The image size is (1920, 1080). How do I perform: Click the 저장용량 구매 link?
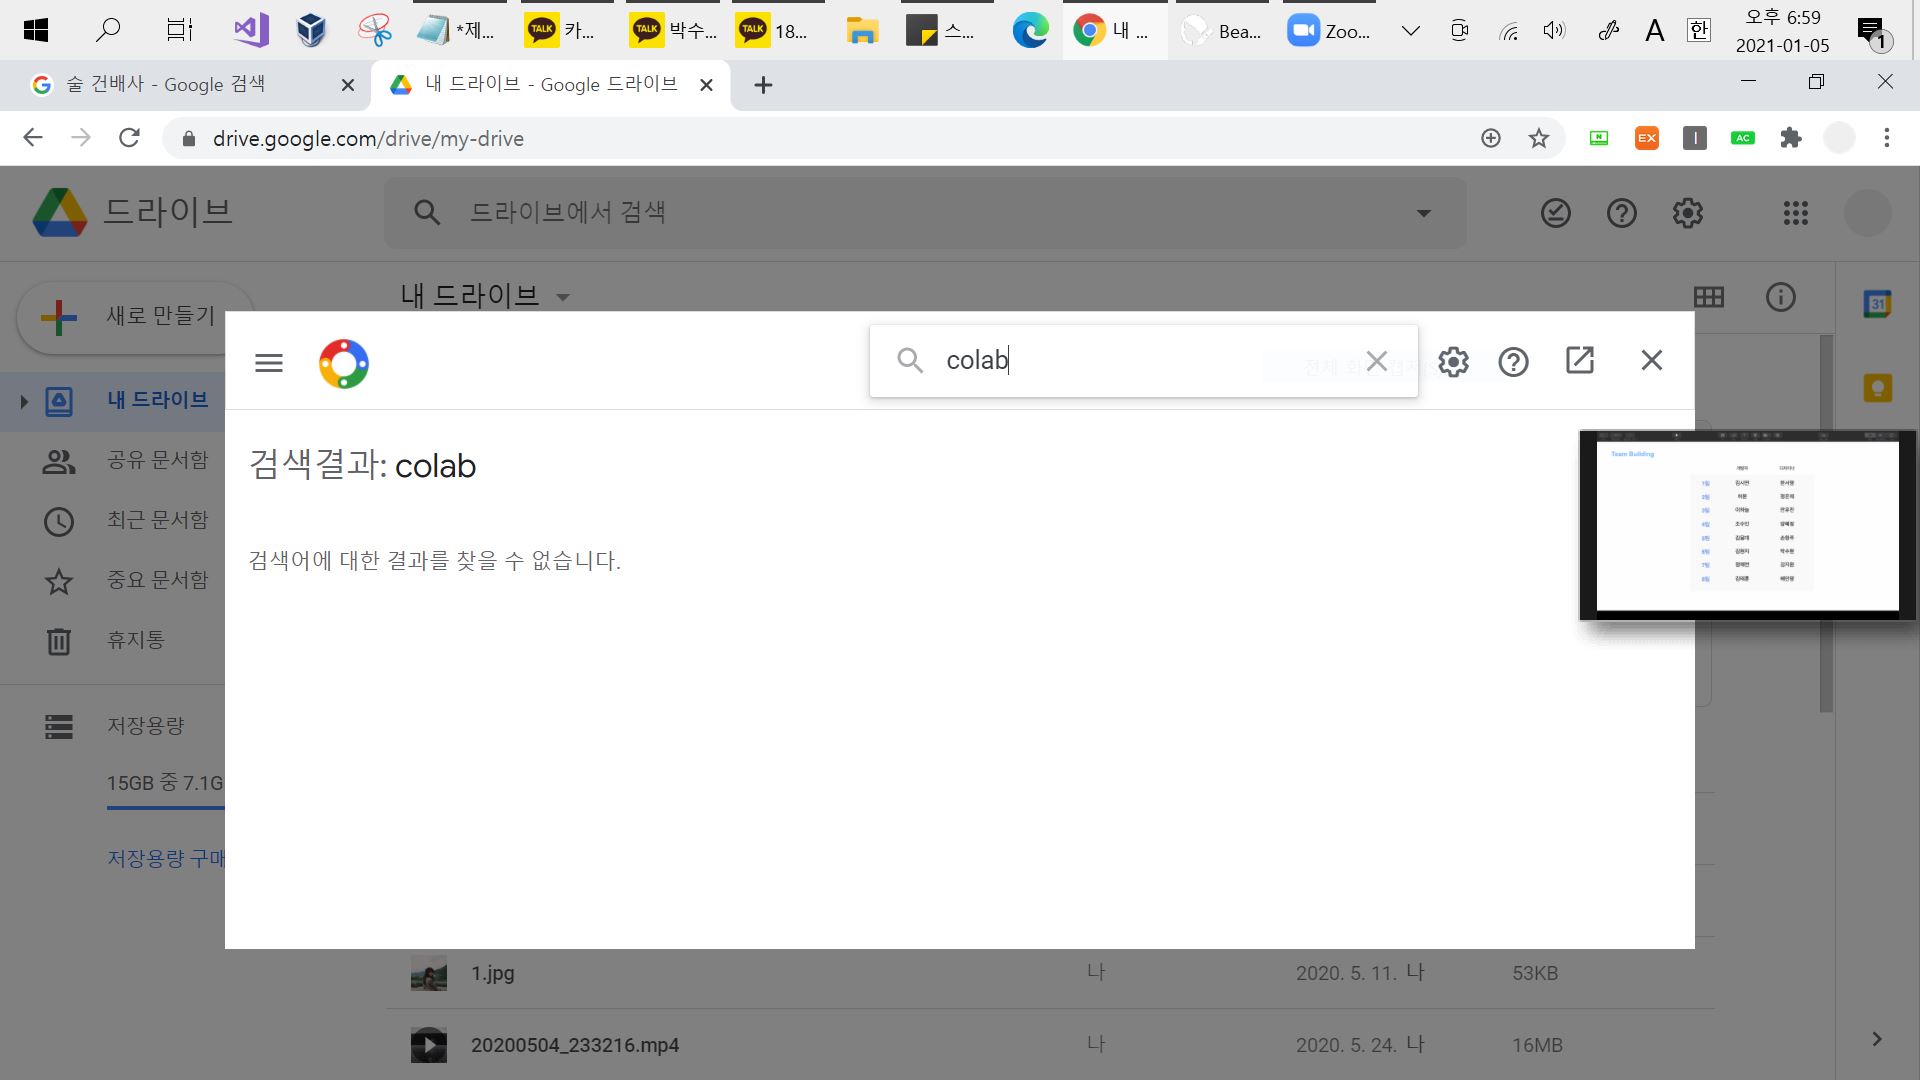point(166,858)
